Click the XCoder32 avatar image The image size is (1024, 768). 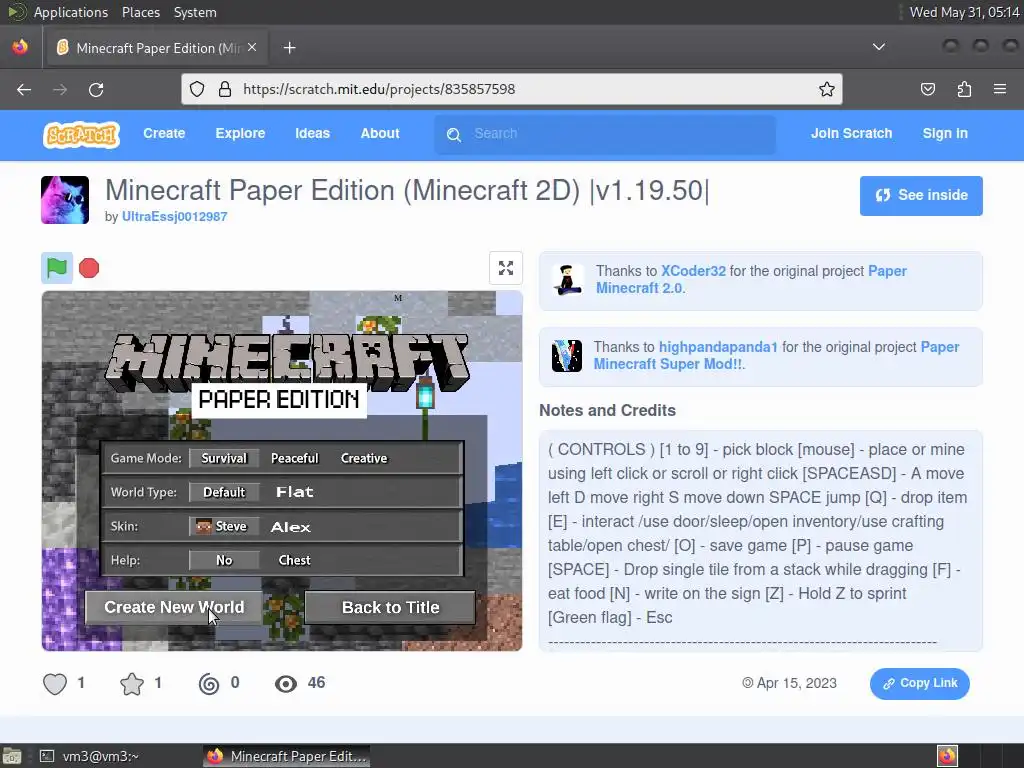(x=567, y=280)
